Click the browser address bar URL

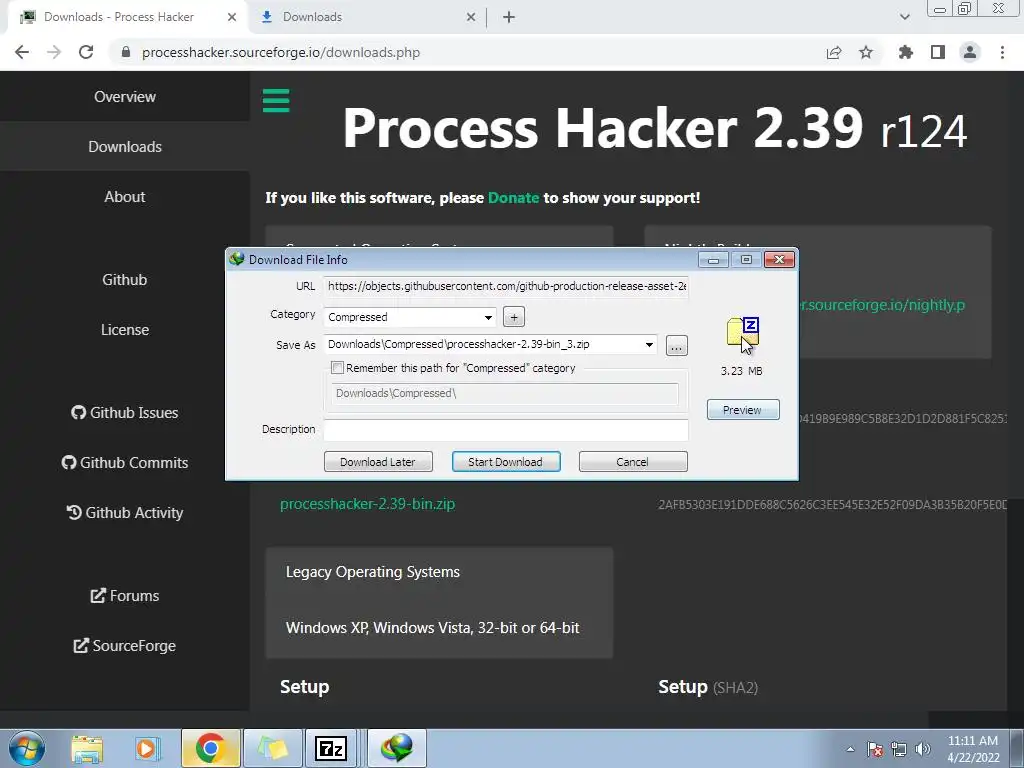[281, 52]
